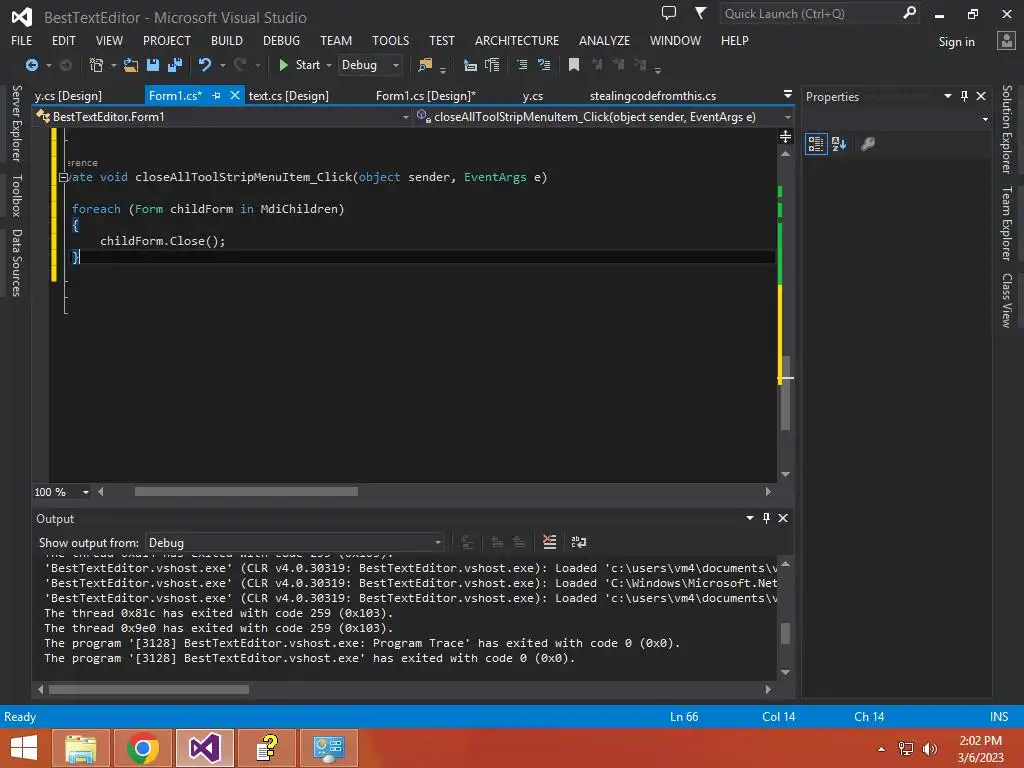Open the Debug configuration dropdown
The width and height of the screenshot is (1024, 768).
point(395,65)
